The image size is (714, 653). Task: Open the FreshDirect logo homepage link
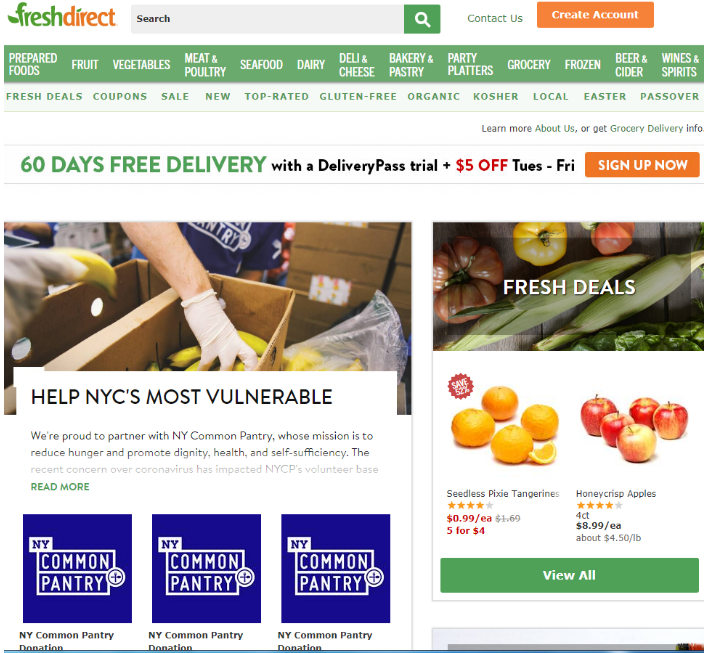[x=62, y=15]
